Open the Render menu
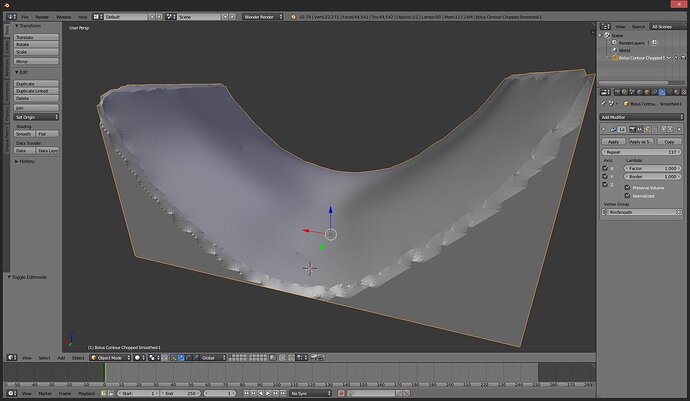690x401 pixels. tap(42, 17)
